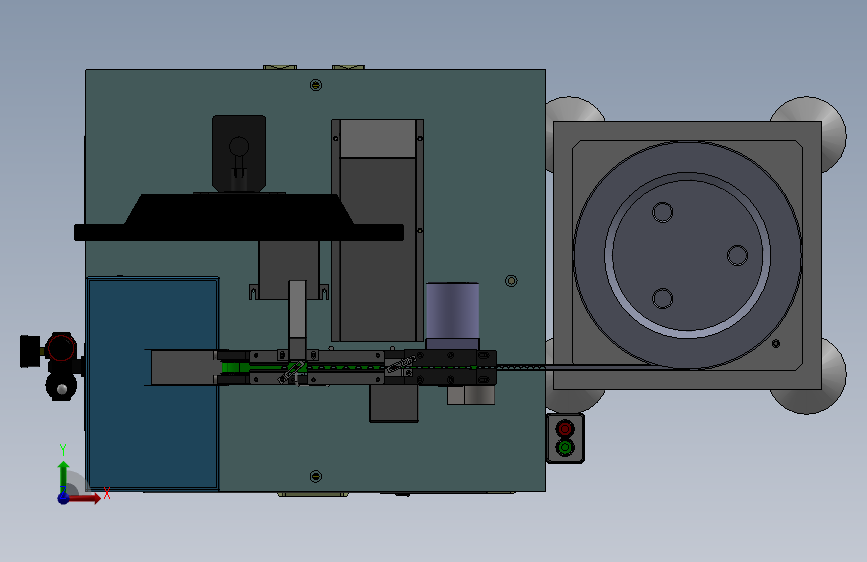This screenshot has height=562, width=867.
Task: Select the screw at top of base plate
Action: [x=316, y=85]
